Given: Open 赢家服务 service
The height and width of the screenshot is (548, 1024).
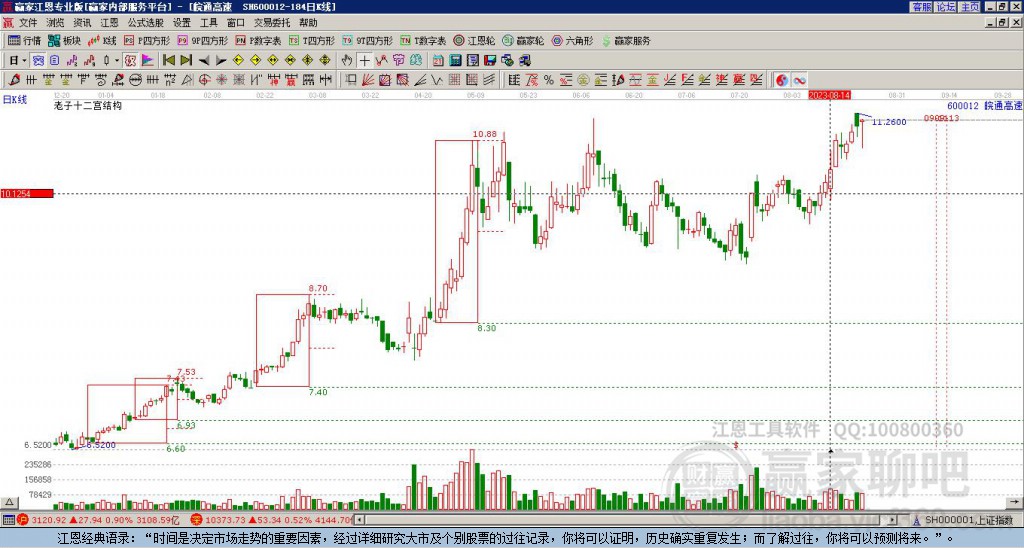Looking at the screenshot, I should [x=626, y=40].
